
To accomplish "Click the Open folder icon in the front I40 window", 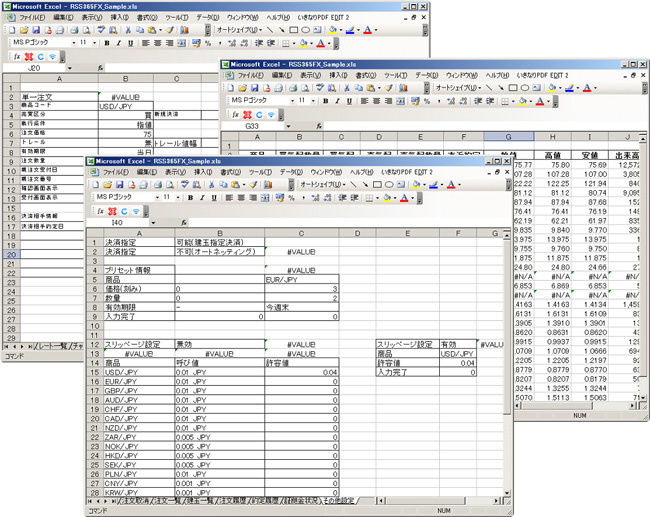I will [107, 184].
